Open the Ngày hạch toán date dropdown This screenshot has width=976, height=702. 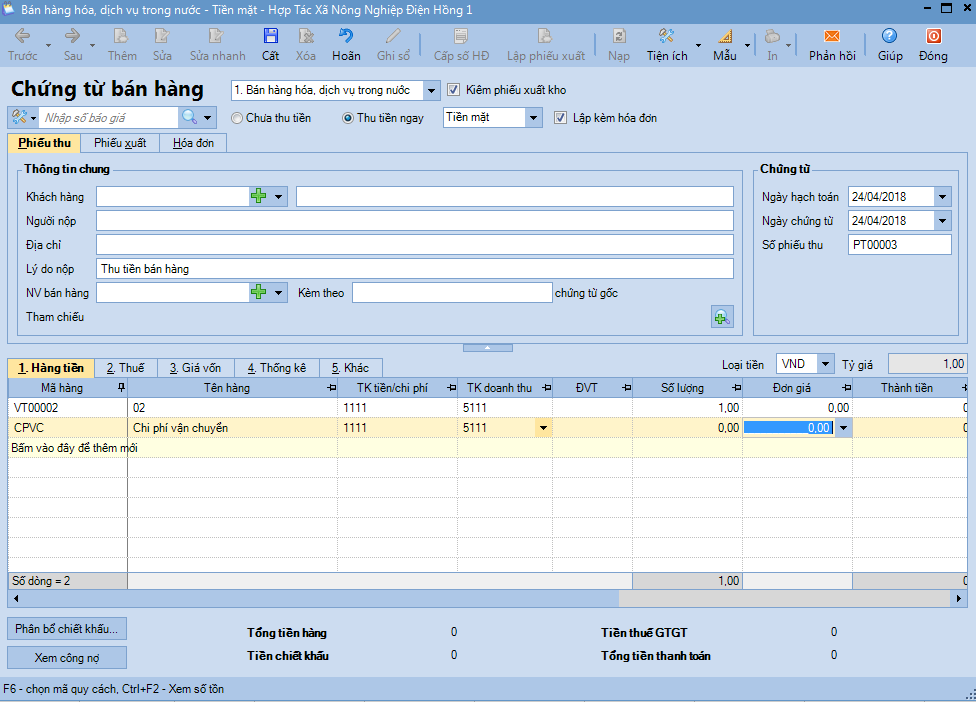coord(942,197)
